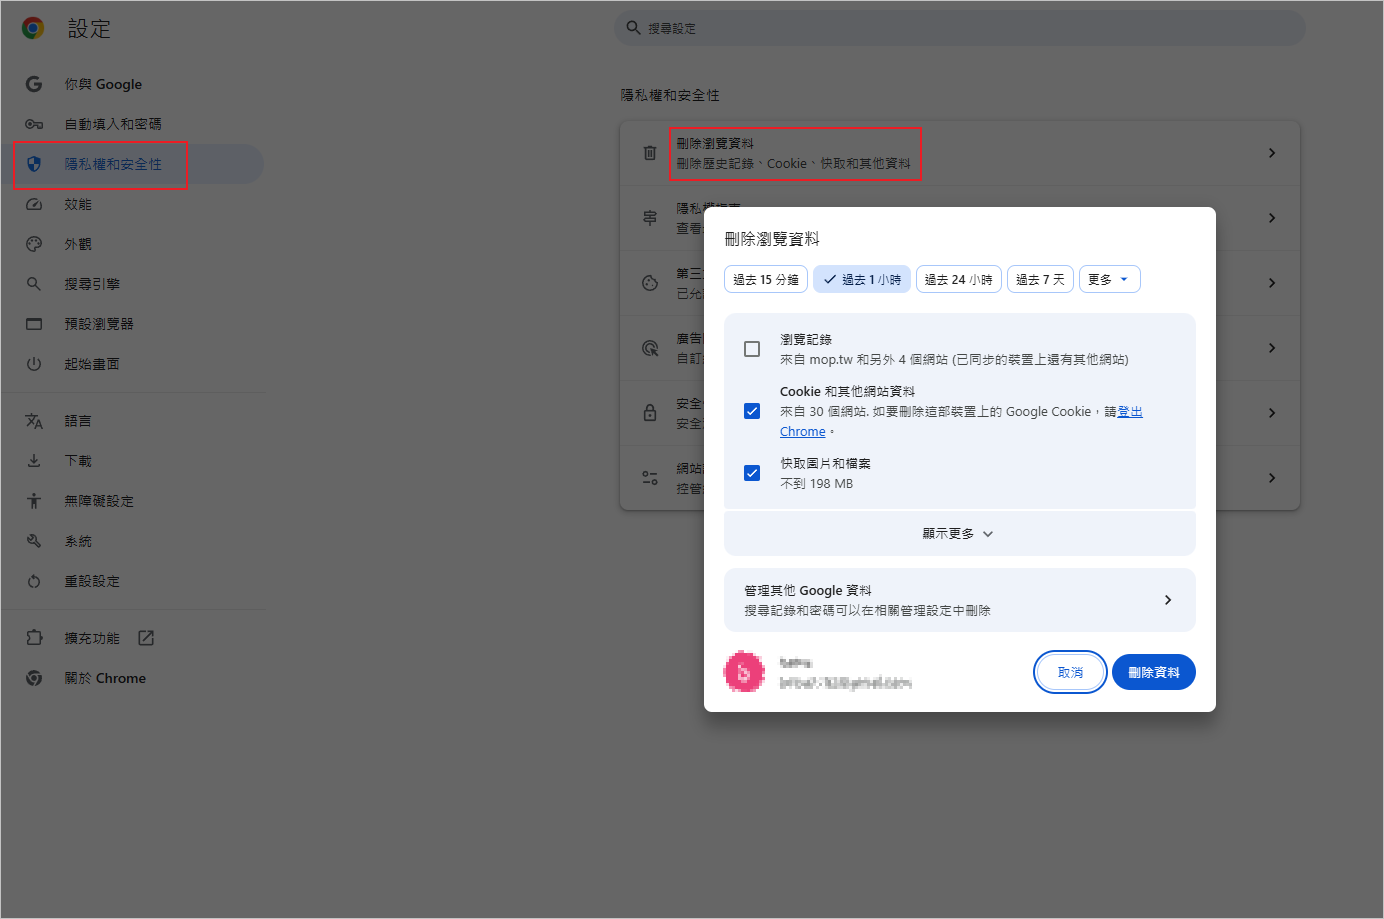
Task: Click the 取消 button
Action: [1070, 672]
